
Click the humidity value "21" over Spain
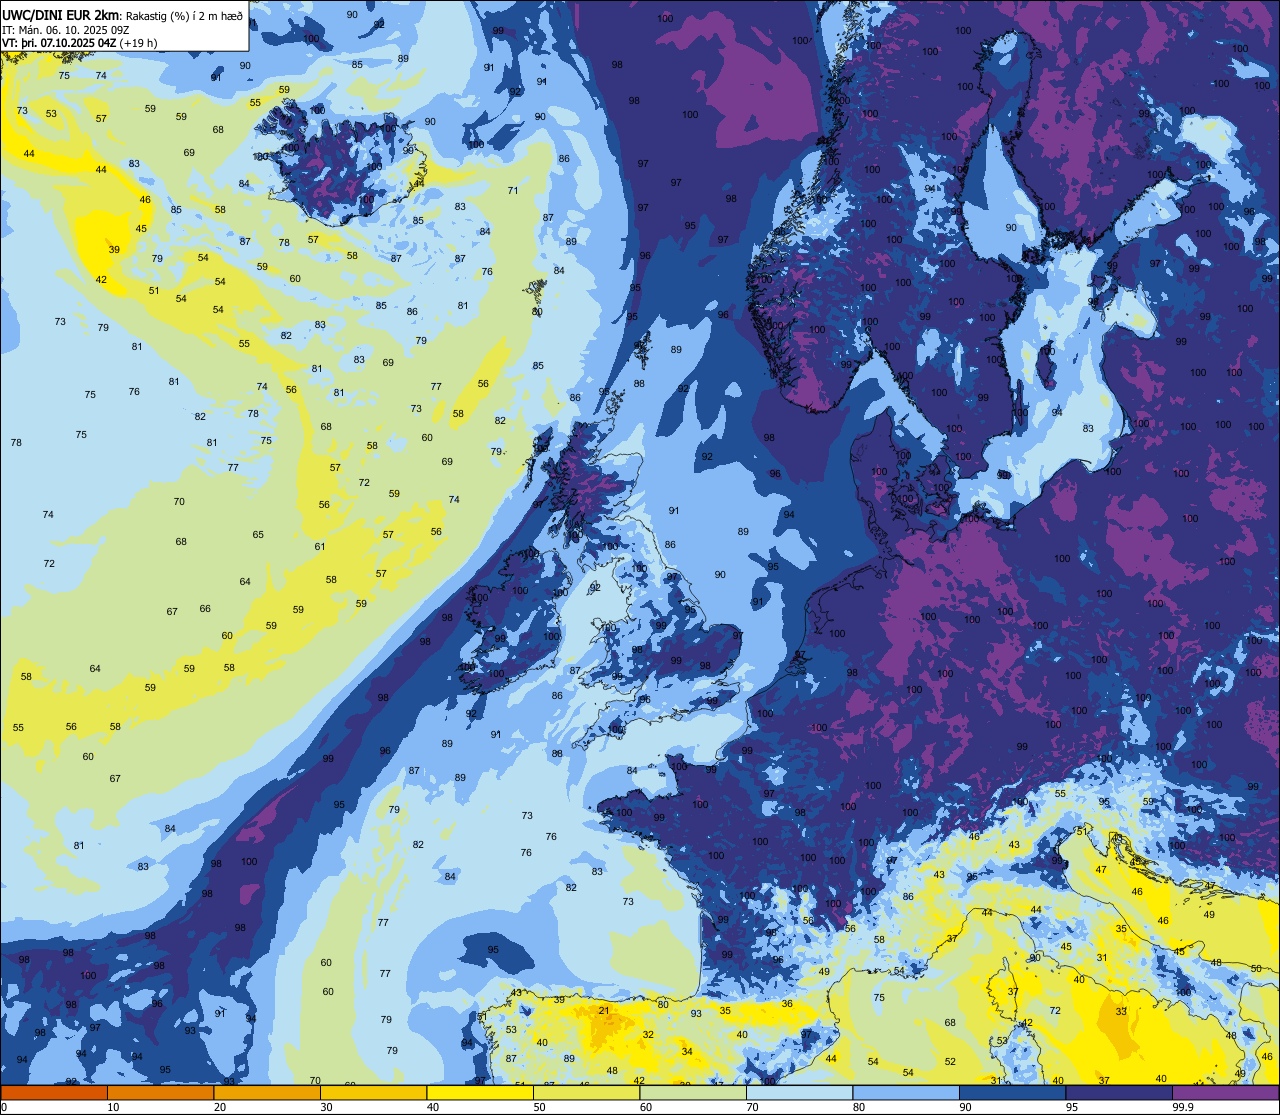604,1011
